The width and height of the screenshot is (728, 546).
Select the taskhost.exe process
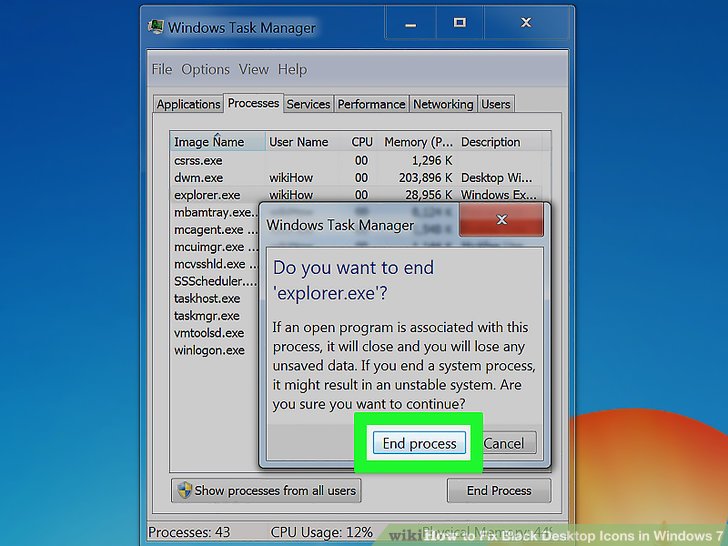207,299
